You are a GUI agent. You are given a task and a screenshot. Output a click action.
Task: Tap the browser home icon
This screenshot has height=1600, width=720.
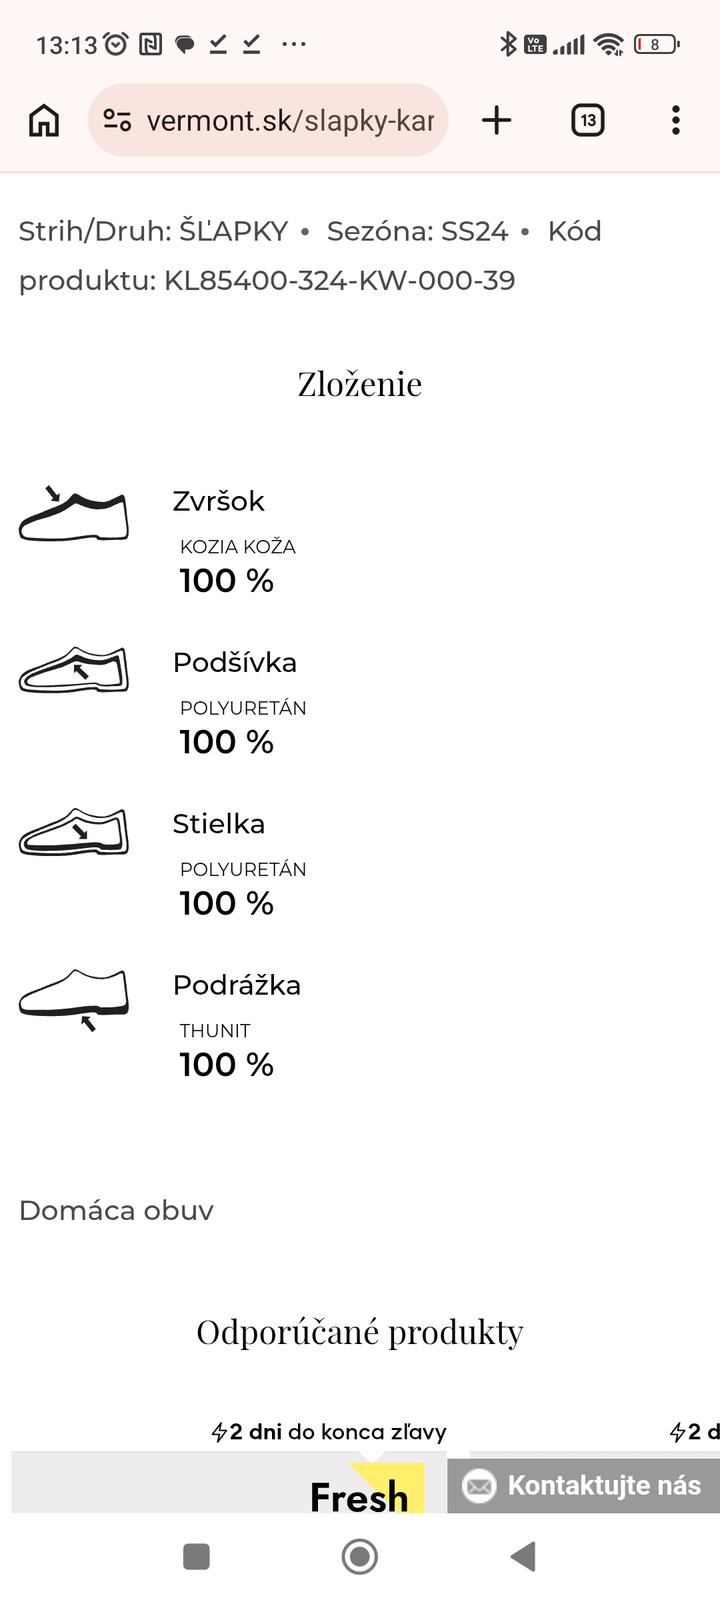[44, 121]
